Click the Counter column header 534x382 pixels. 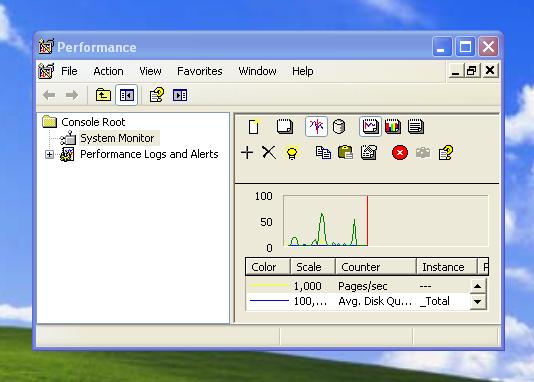tap(376, 267)
